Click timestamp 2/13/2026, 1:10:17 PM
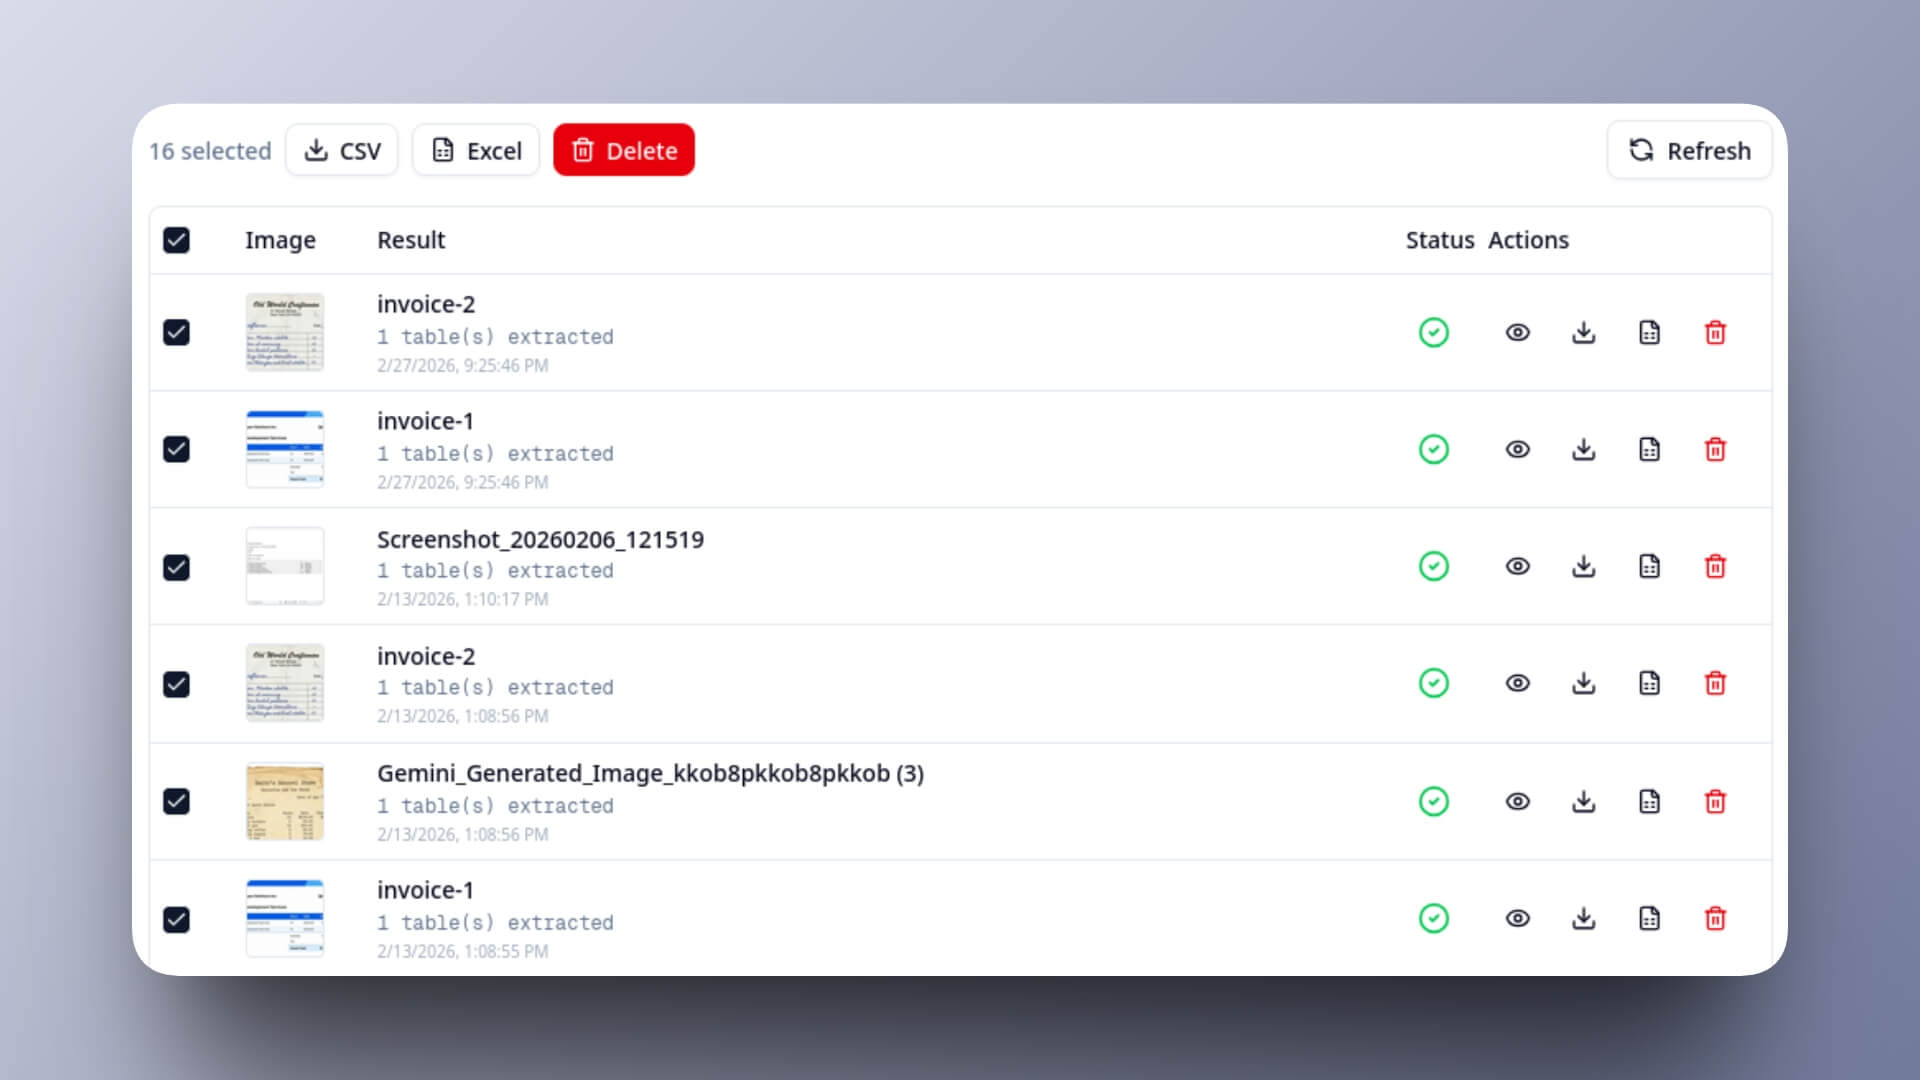 (x=462, y=599)
